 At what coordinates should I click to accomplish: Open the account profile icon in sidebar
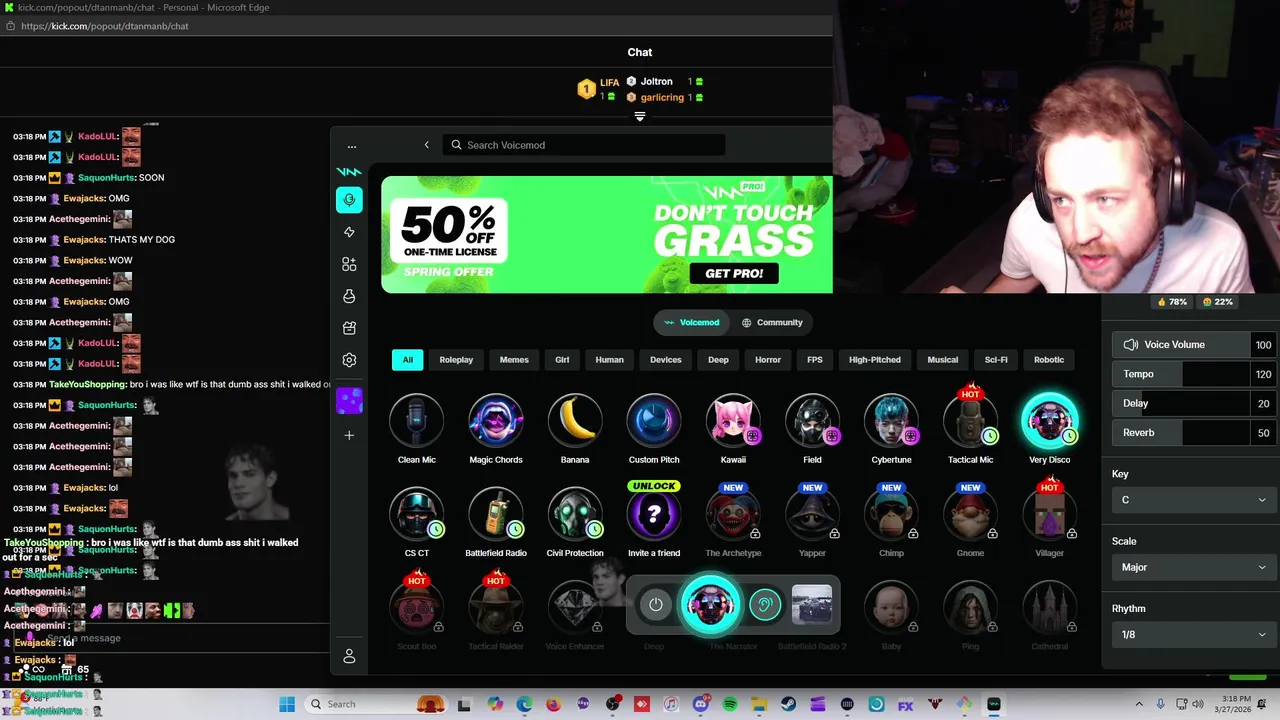click(349, 656)
